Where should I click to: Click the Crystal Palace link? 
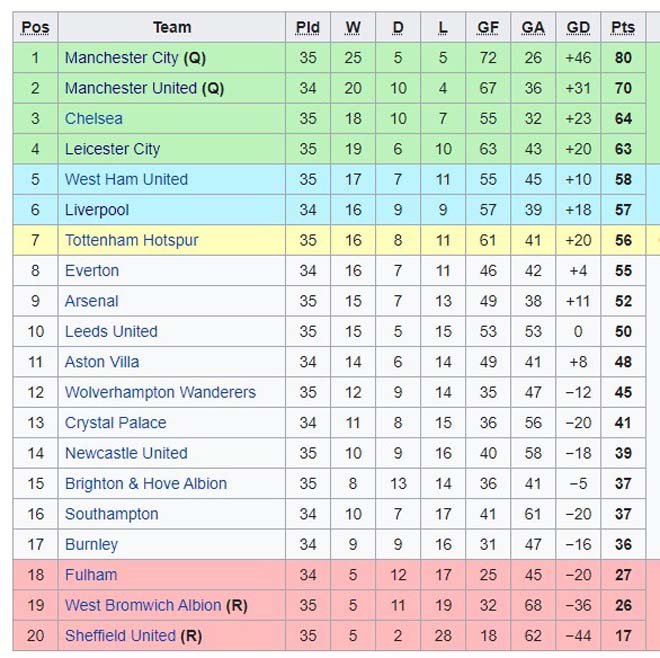point(115,423)
